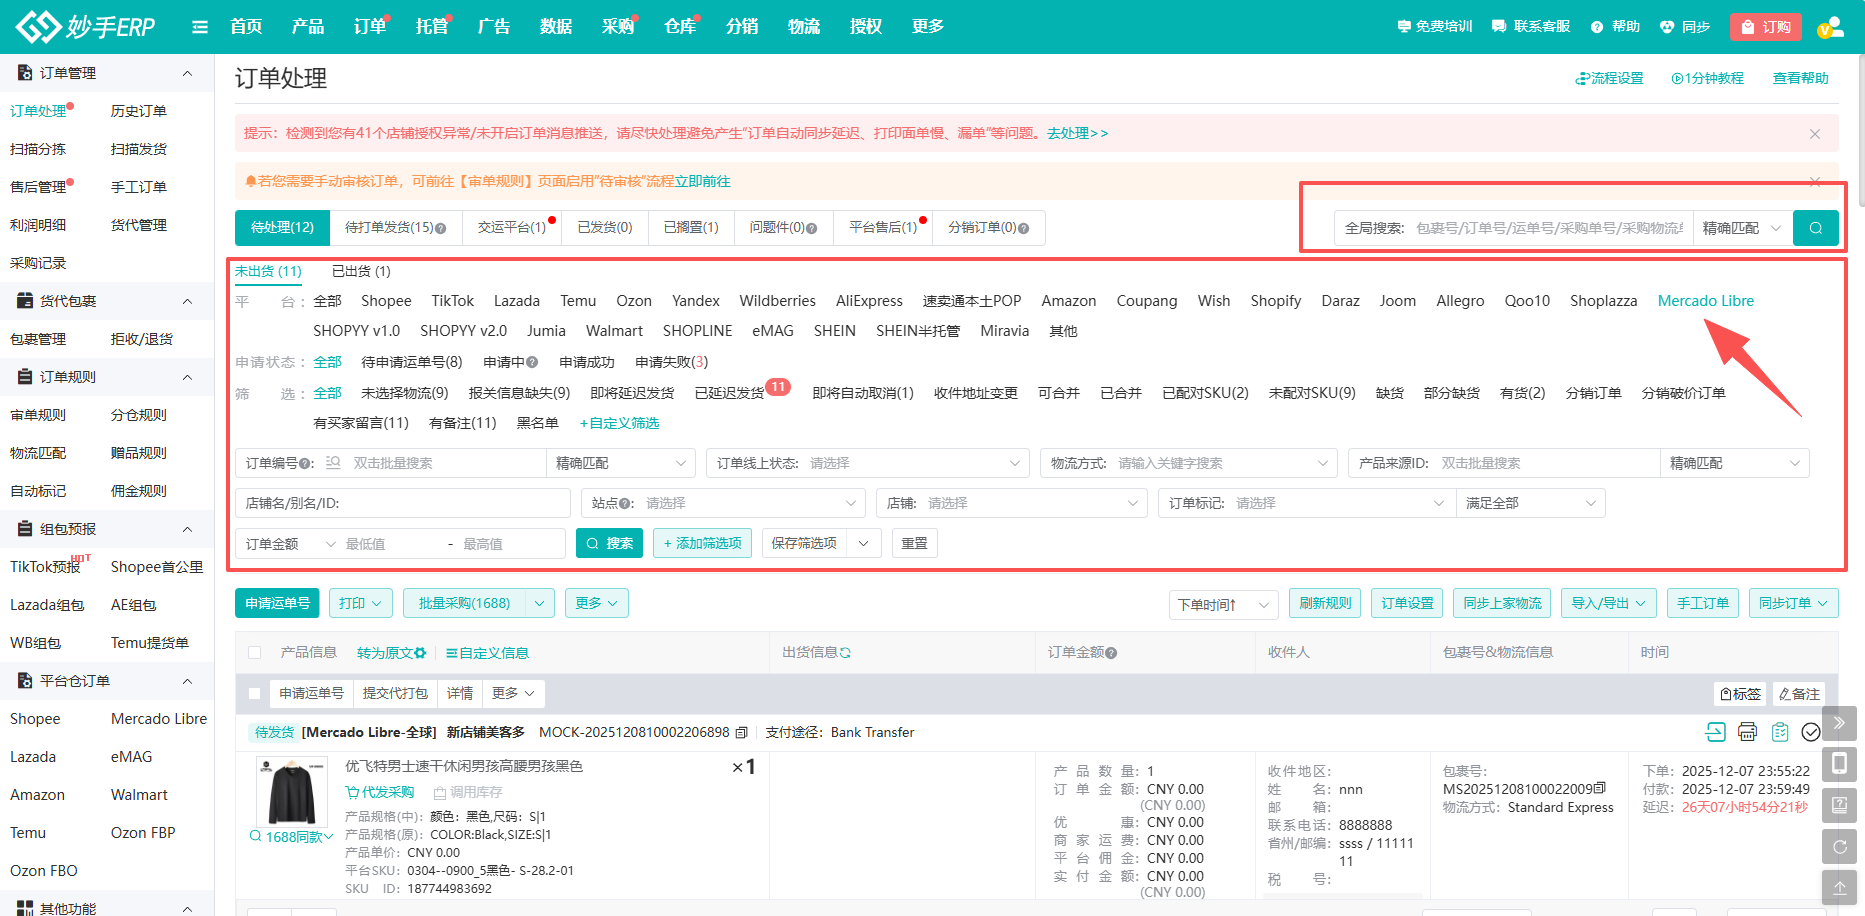Image resolution: width=1865 pixels, height=916 pixels.
Task: Open the 仓库 top menu
Action: pos(680,27)
